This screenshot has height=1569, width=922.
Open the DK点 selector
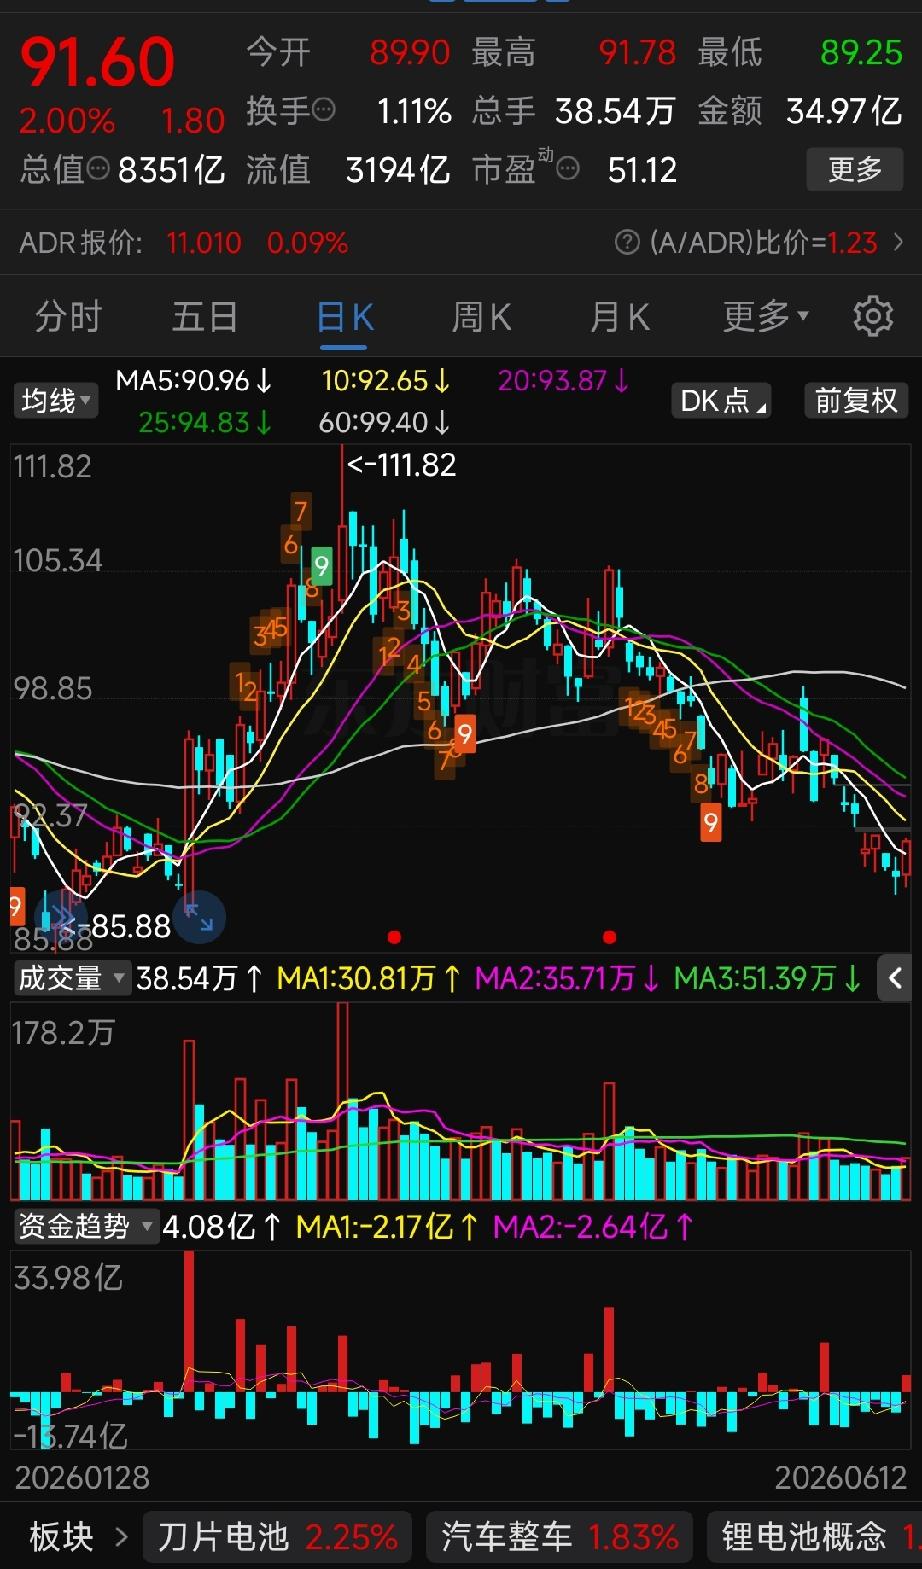coord(721,401)
